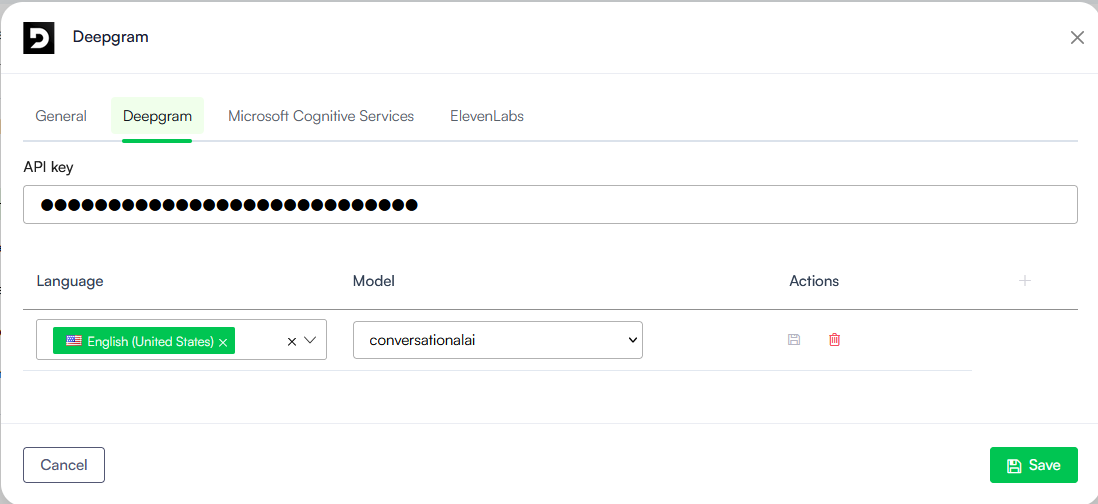Clear all selected languages
This screenshot has height=504, width=1098.
tap(292, 341)
